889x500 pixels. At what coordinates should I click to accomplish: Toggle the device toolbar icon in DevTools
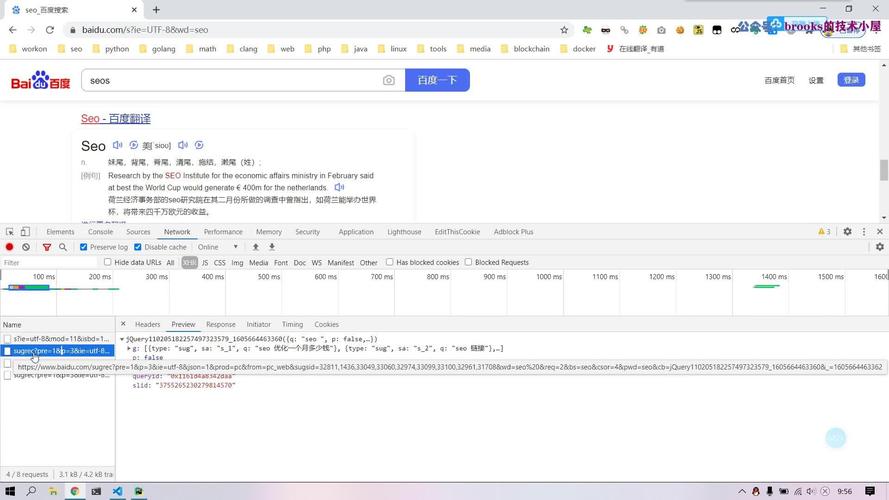pyautogui.click(x=25, y=232)
